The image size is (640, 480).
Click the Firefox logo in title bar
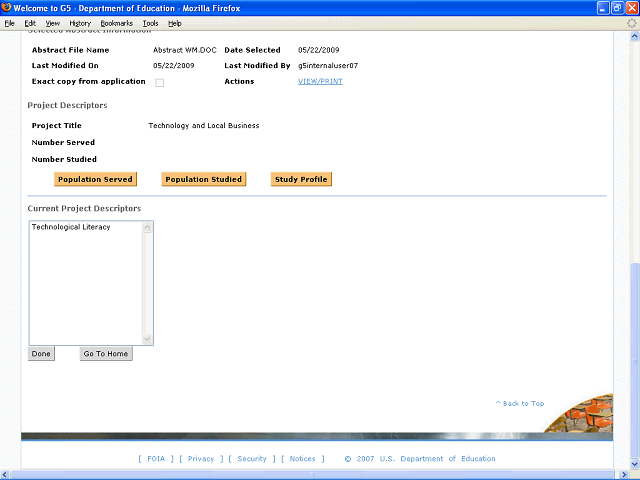[6, 7]
